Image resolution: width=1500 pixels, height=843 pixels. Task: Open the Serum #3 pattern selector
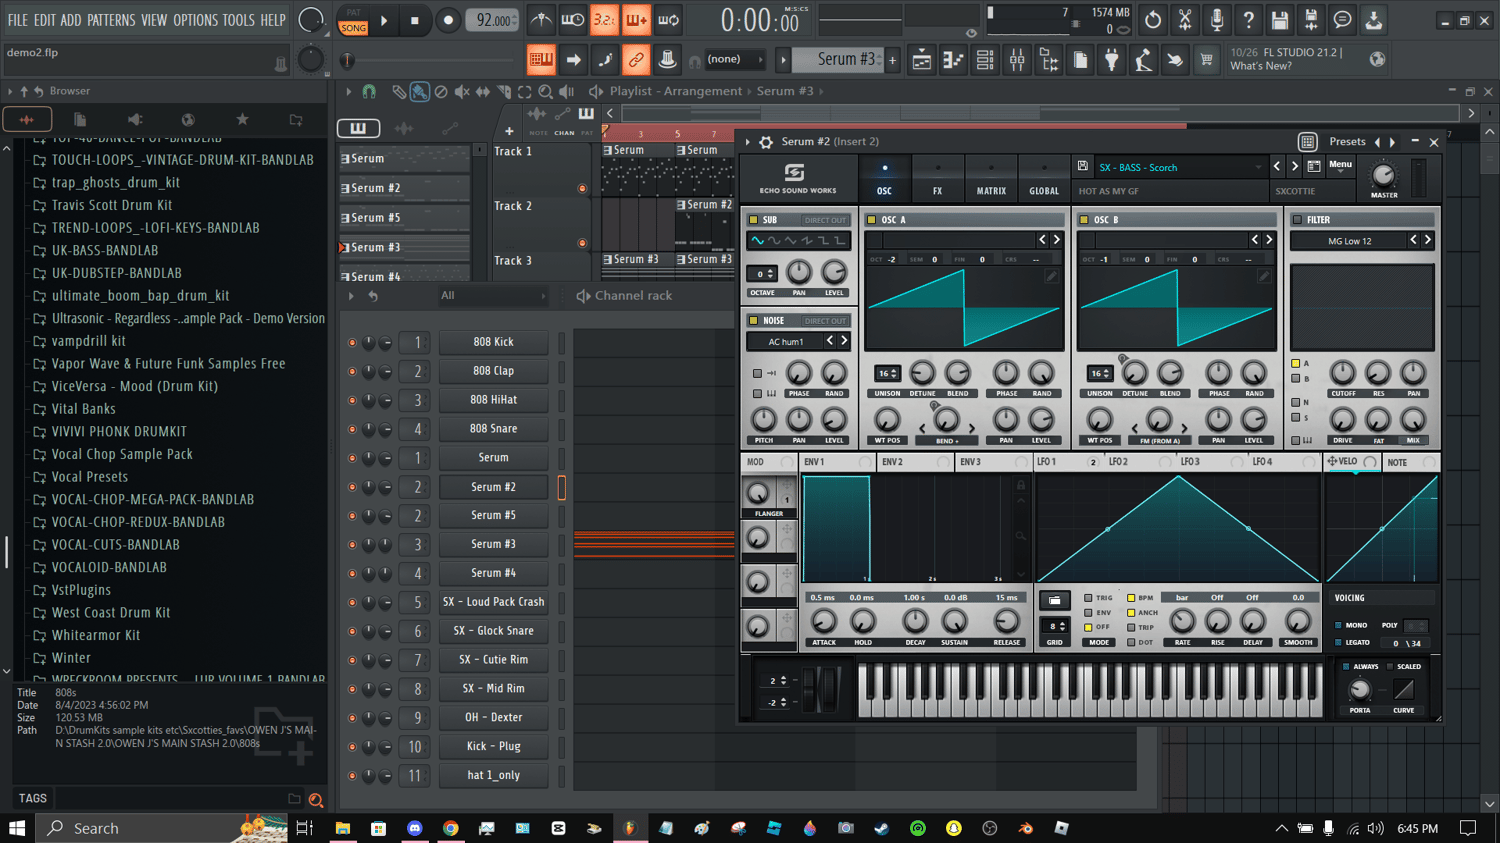(x=838, y=60)
